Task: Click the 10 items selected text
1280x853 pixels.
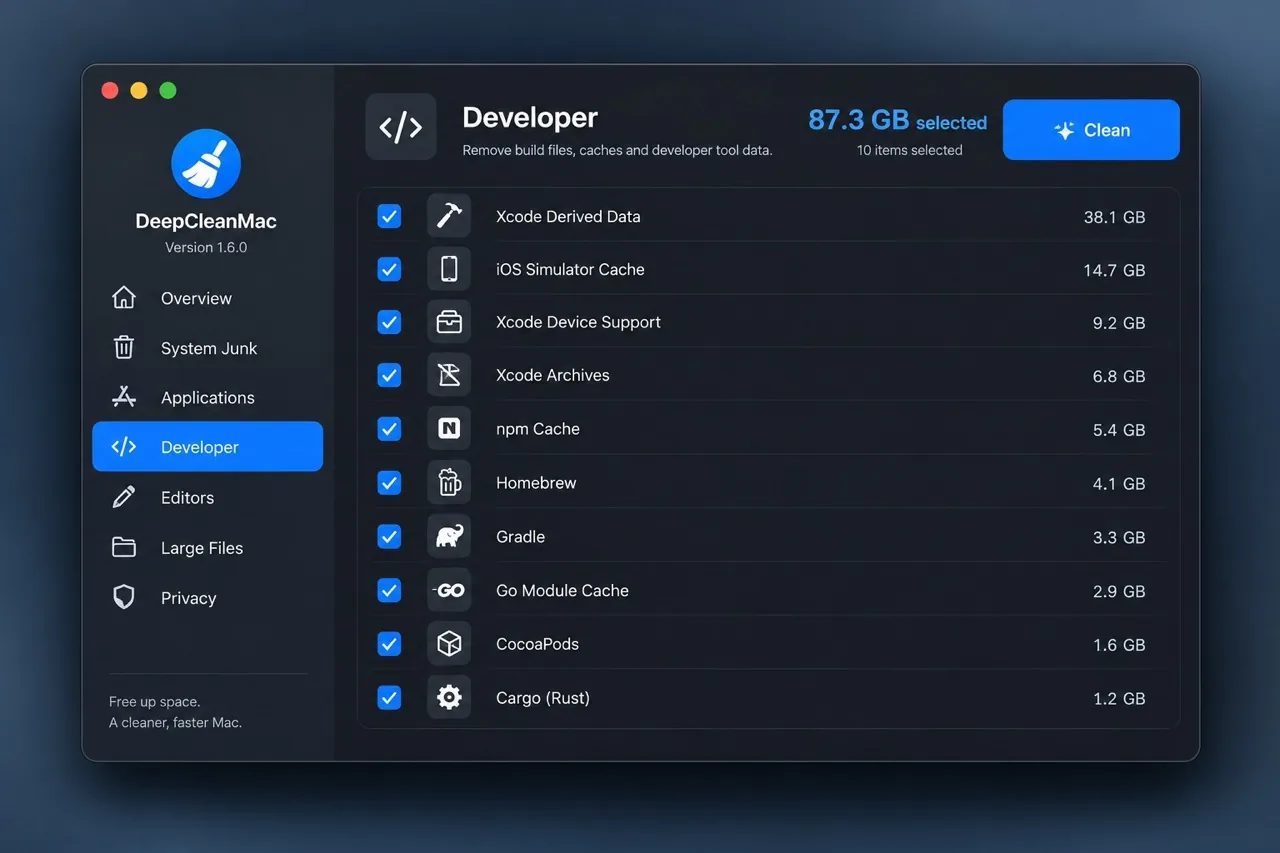Action: point(909,150)
